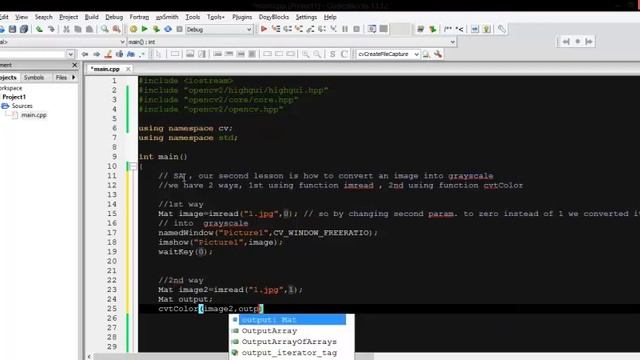
Task: Click the Build and run icon
Action: point(156,29)
